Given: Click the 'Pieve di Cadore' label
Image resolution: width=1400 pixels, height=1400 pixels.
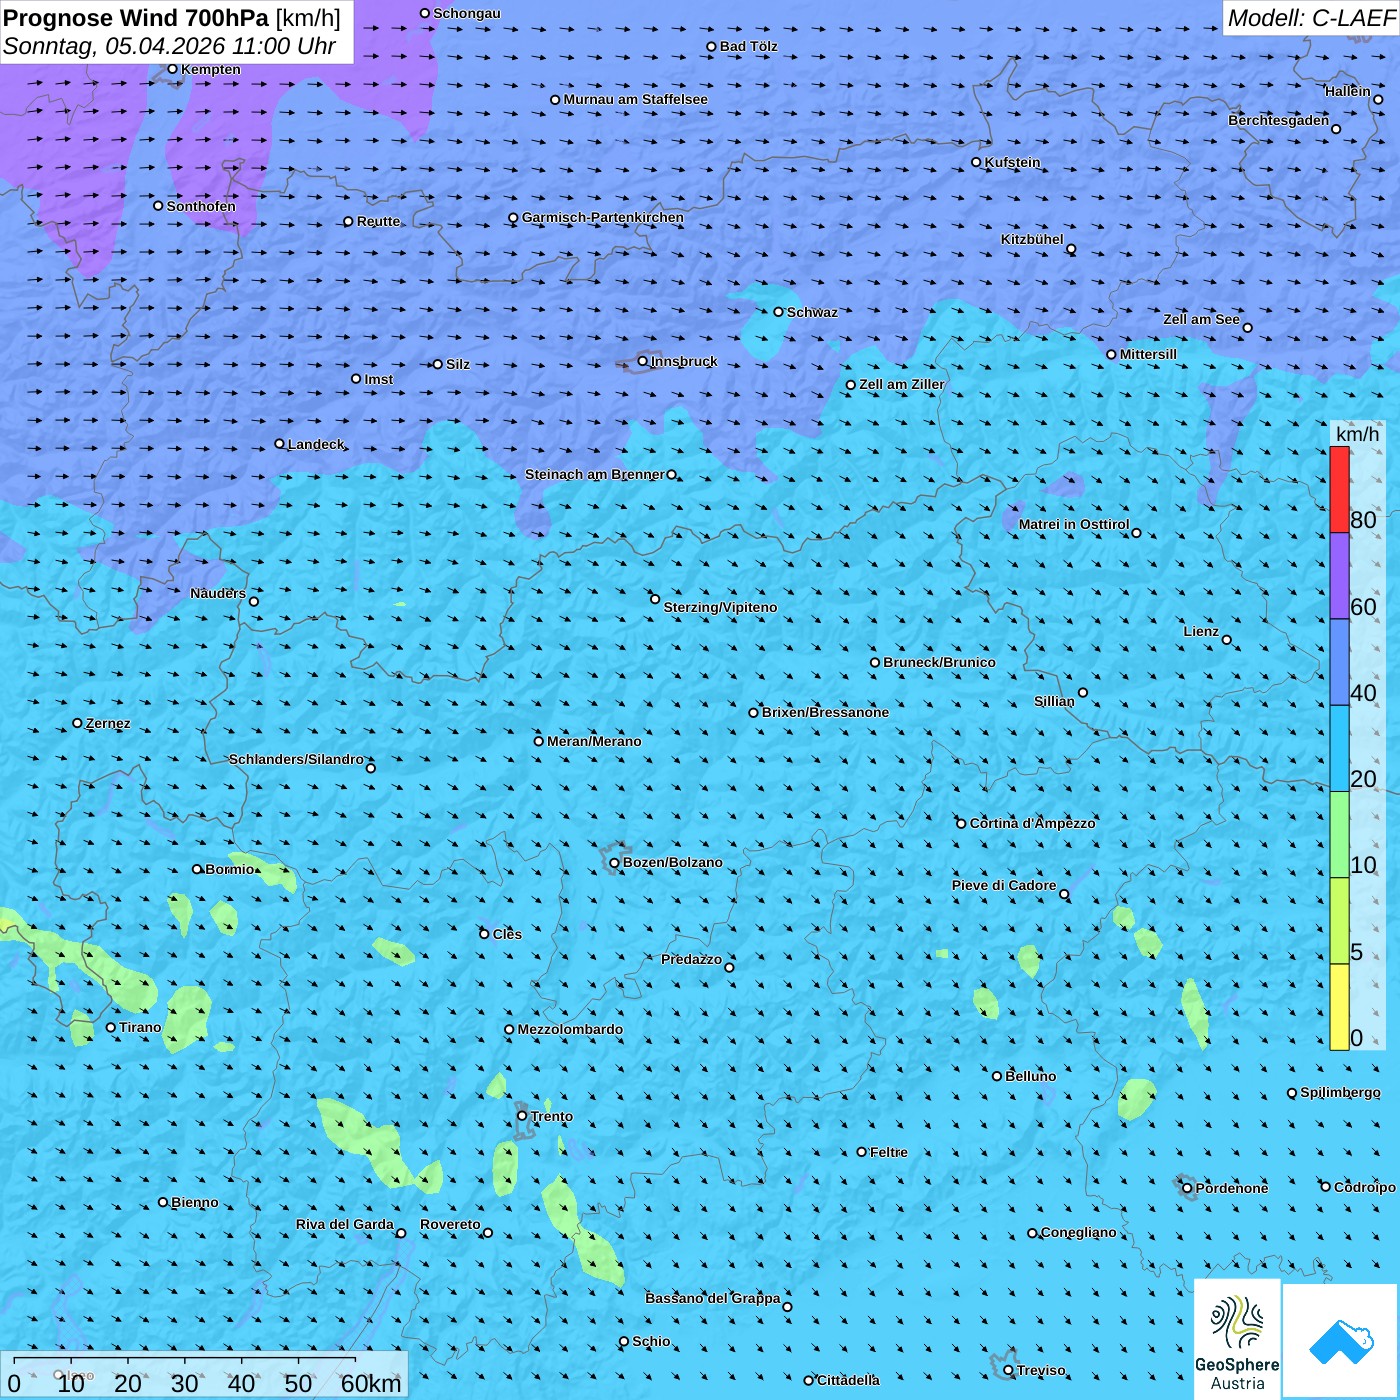Looking at the screenshot, I should pos(1004,885).
